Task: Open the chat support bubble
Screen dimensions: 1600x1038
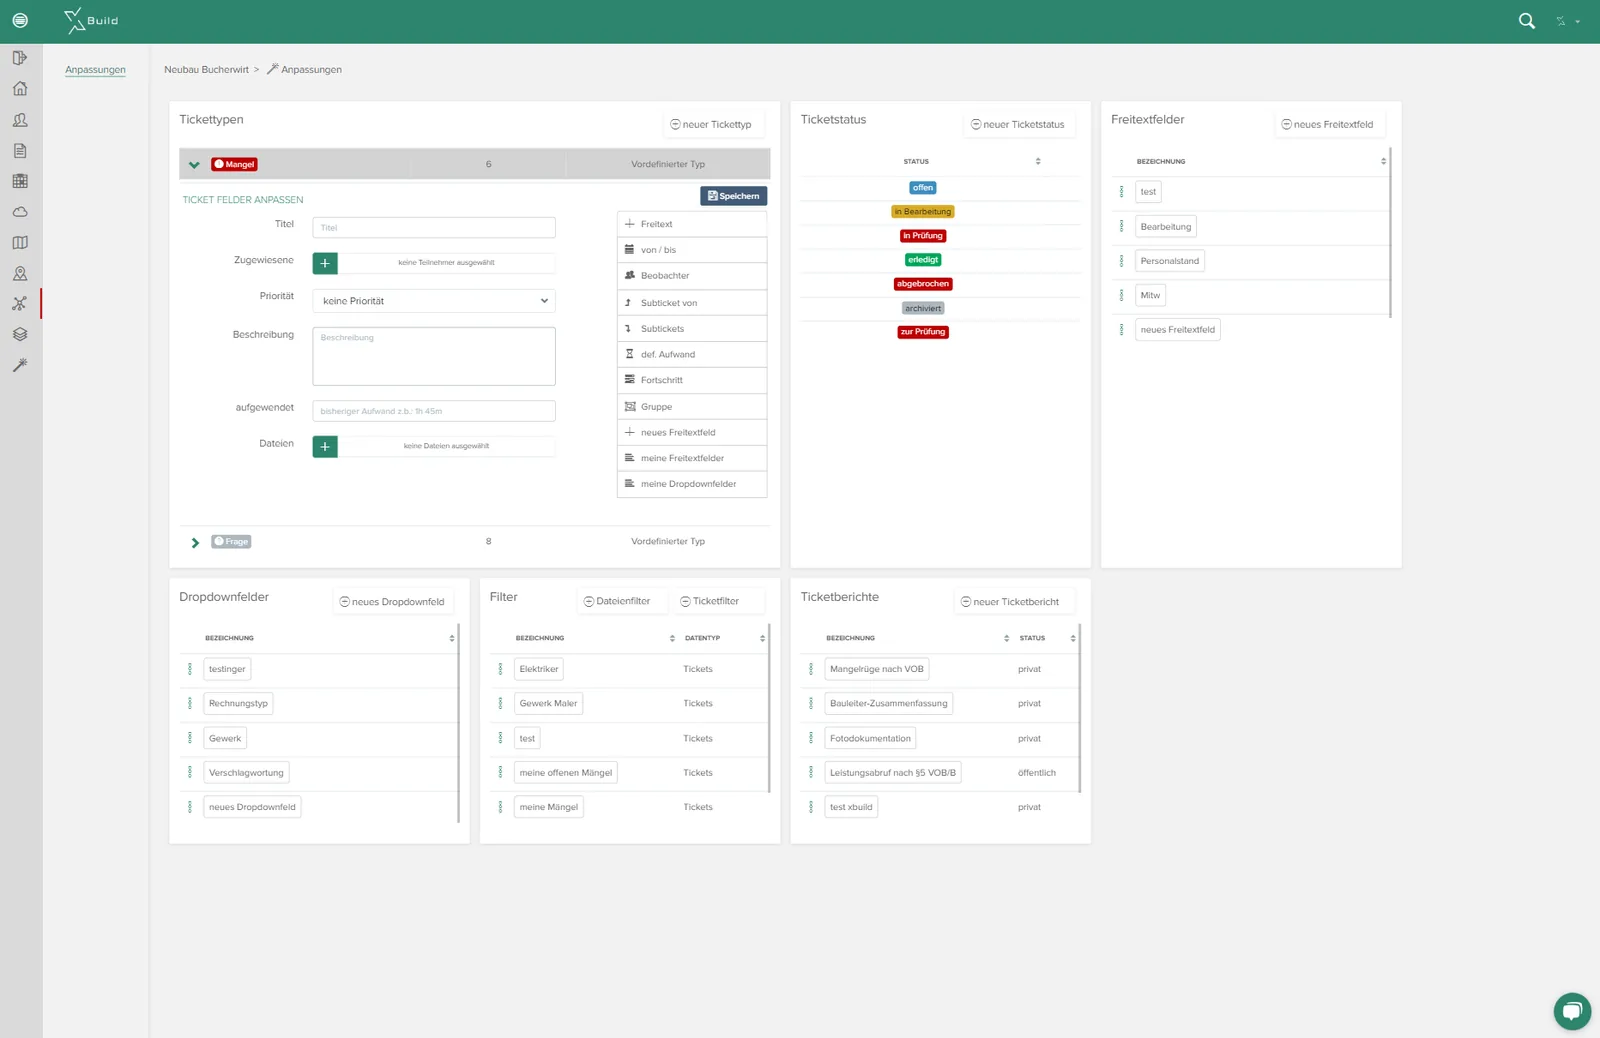Action: pyautogui.click(x=1572, y=1011)
